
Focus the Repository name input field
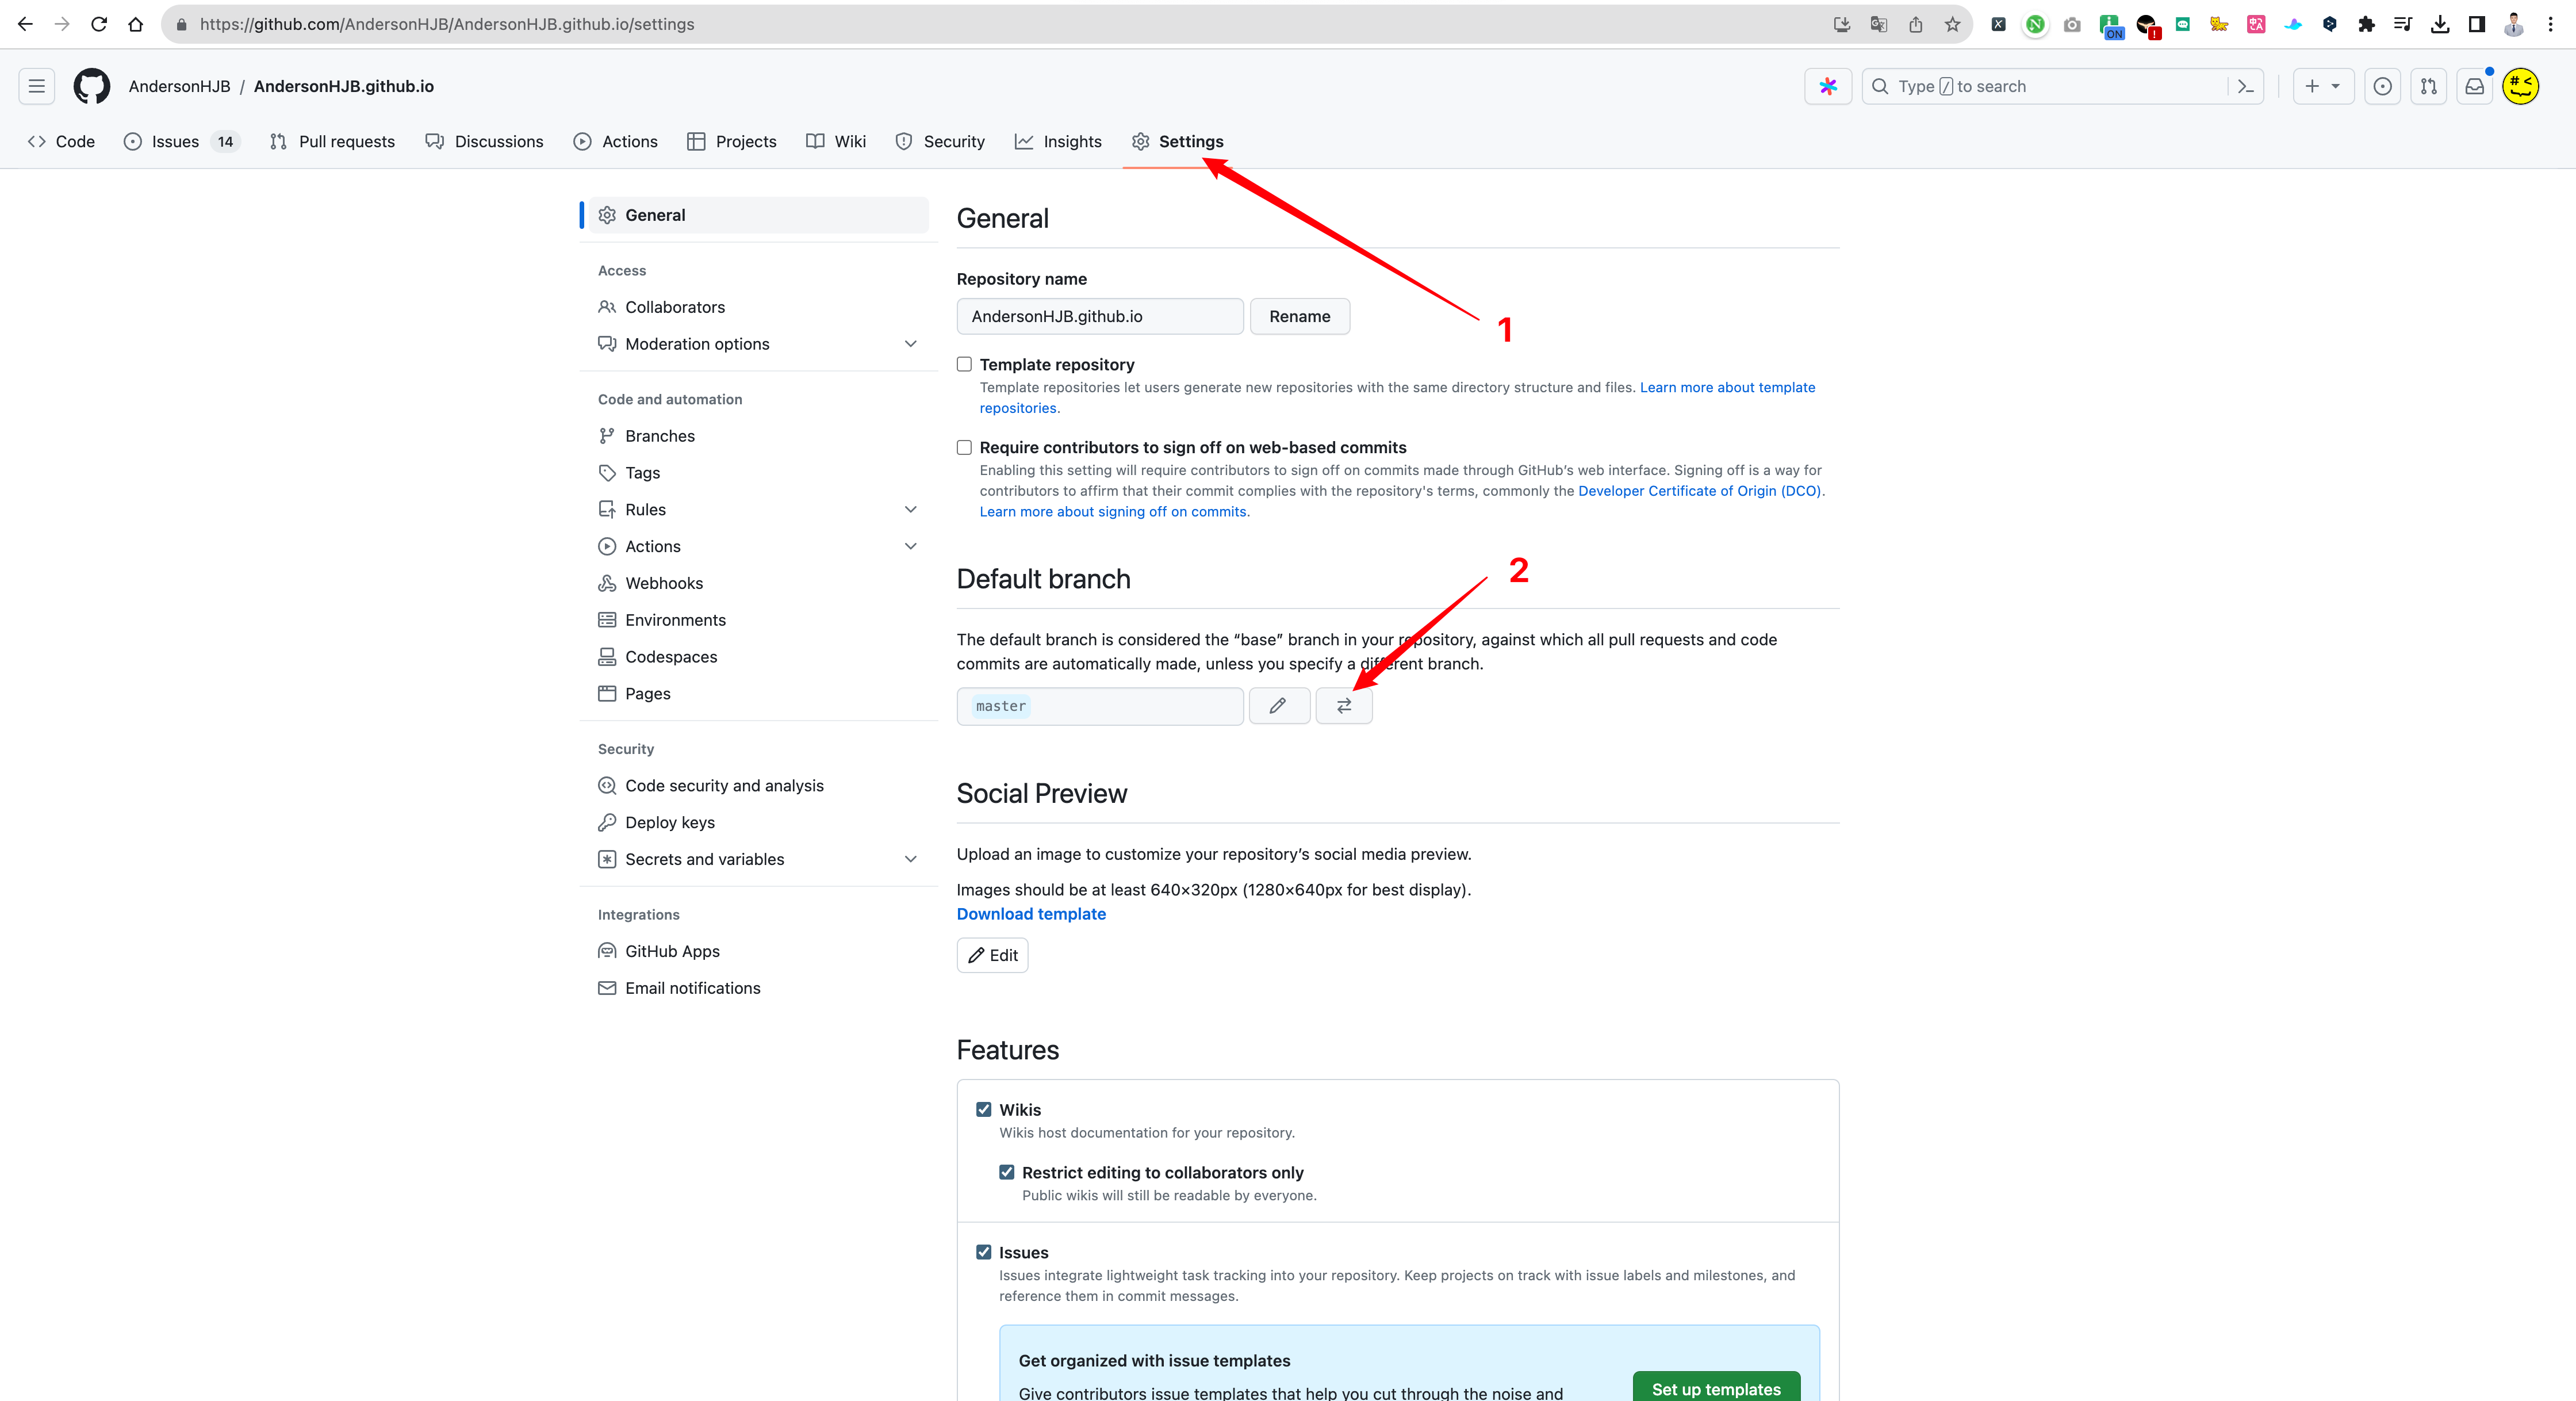coord(1100,316)
